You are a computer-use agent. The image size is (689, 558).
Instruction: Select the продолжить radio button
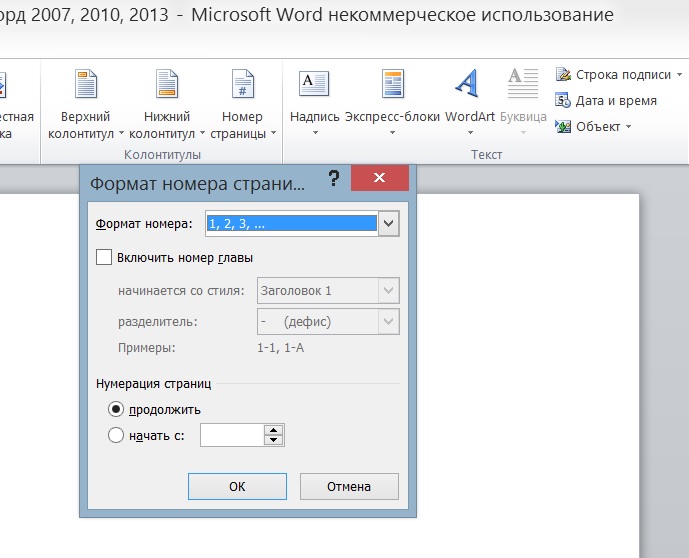point(116,409)
